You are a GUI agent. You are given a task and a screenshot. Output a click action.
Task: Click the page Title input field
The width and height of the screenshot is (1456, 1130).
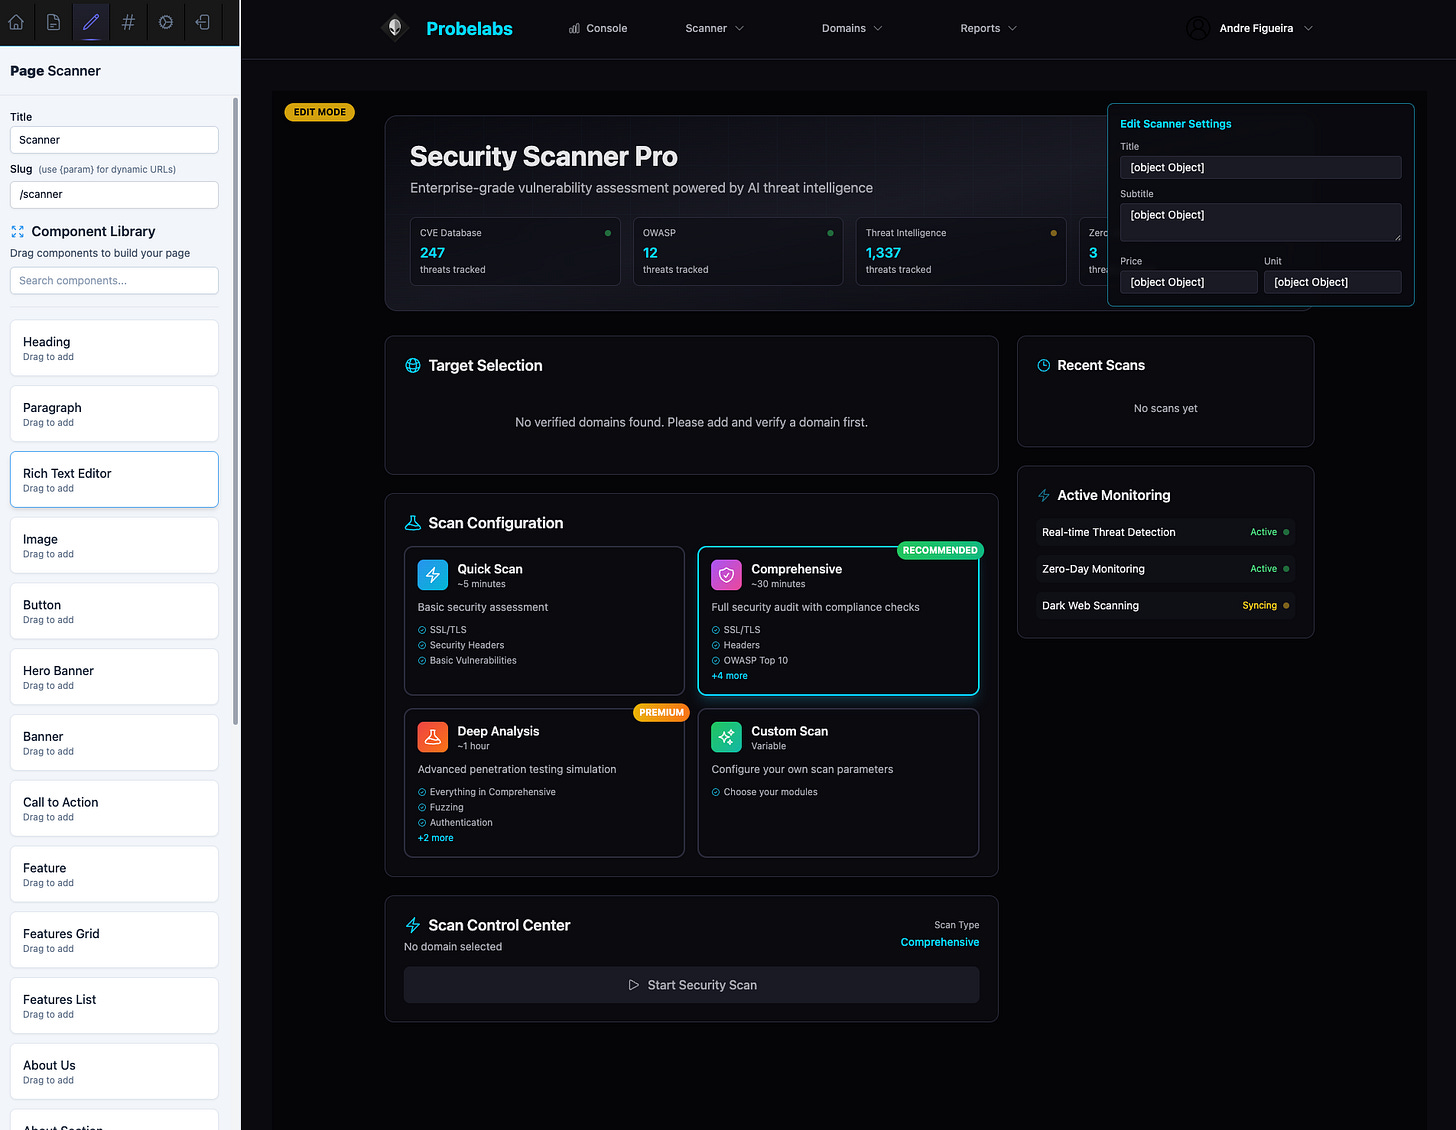click(x=114, y=140)
